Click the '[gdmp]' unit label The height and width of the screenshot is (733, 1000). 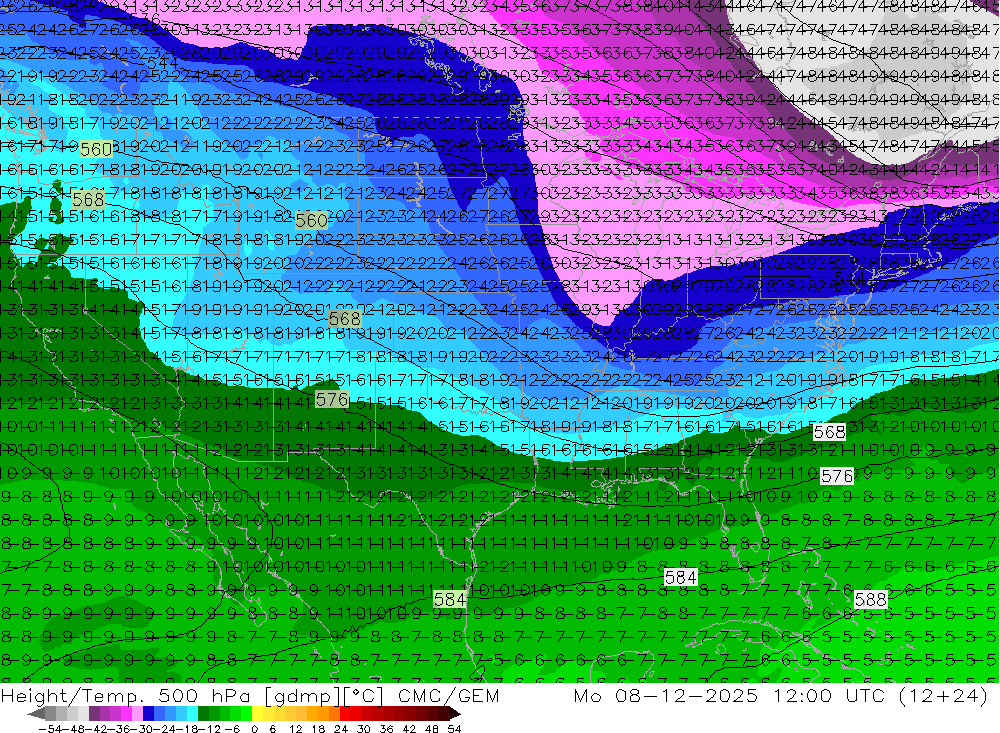point(303,696)
